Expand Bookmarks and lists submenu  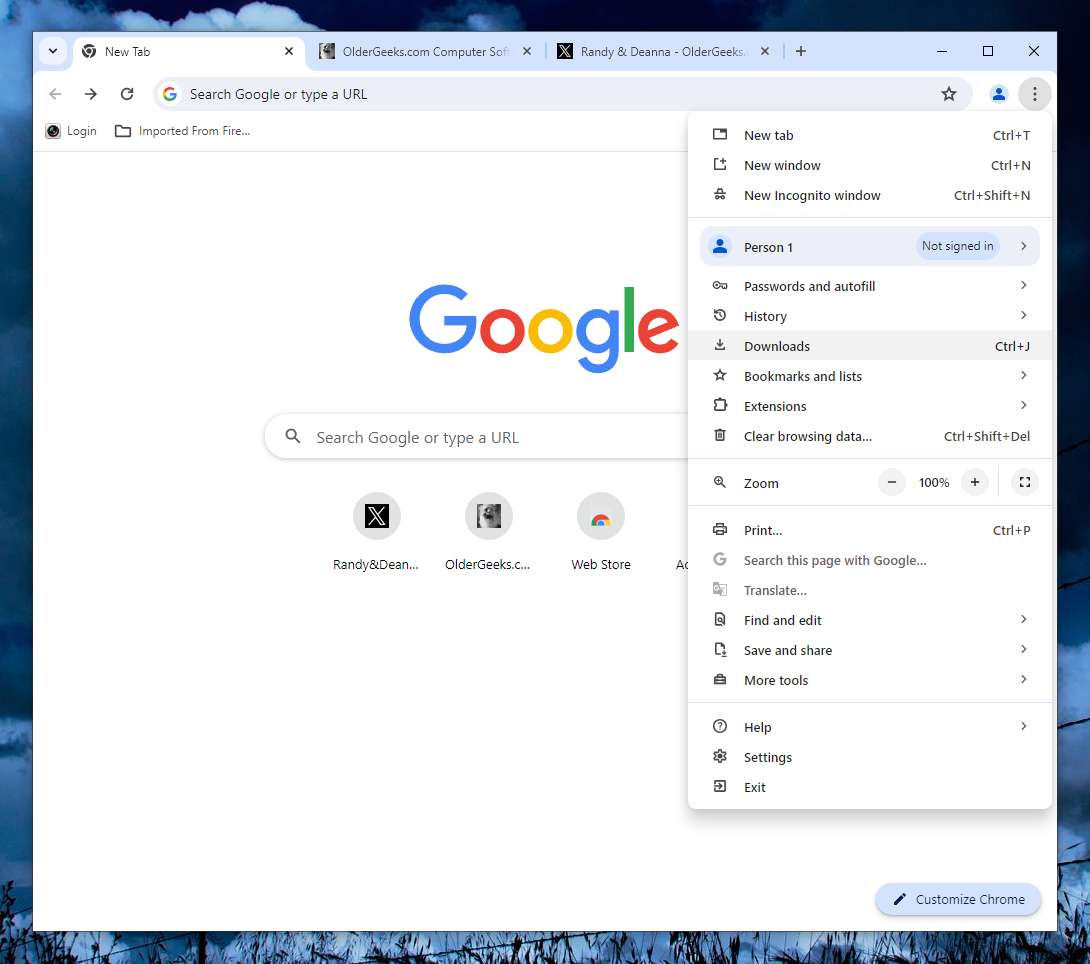(870, 376)
